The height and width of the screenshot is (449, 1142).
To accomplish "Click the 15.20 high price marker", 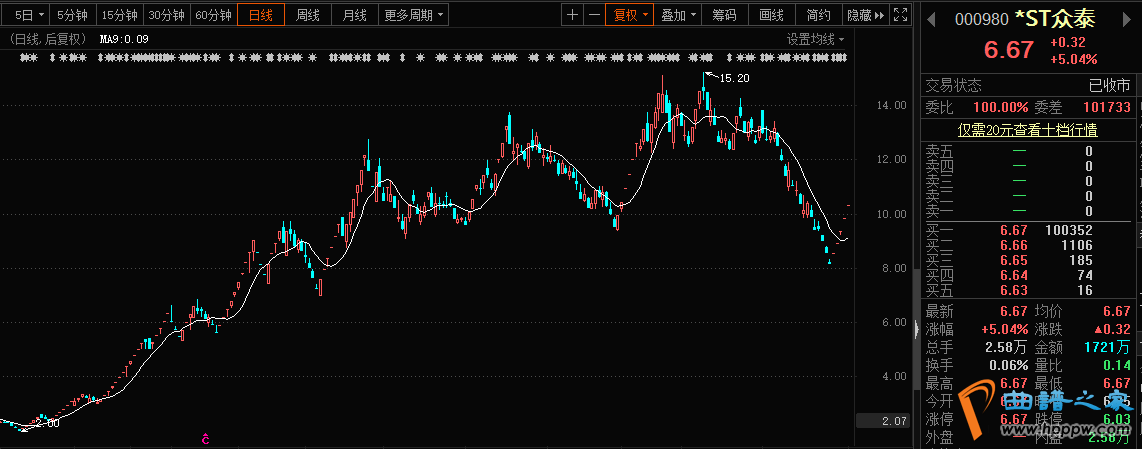I will (733, 78).
